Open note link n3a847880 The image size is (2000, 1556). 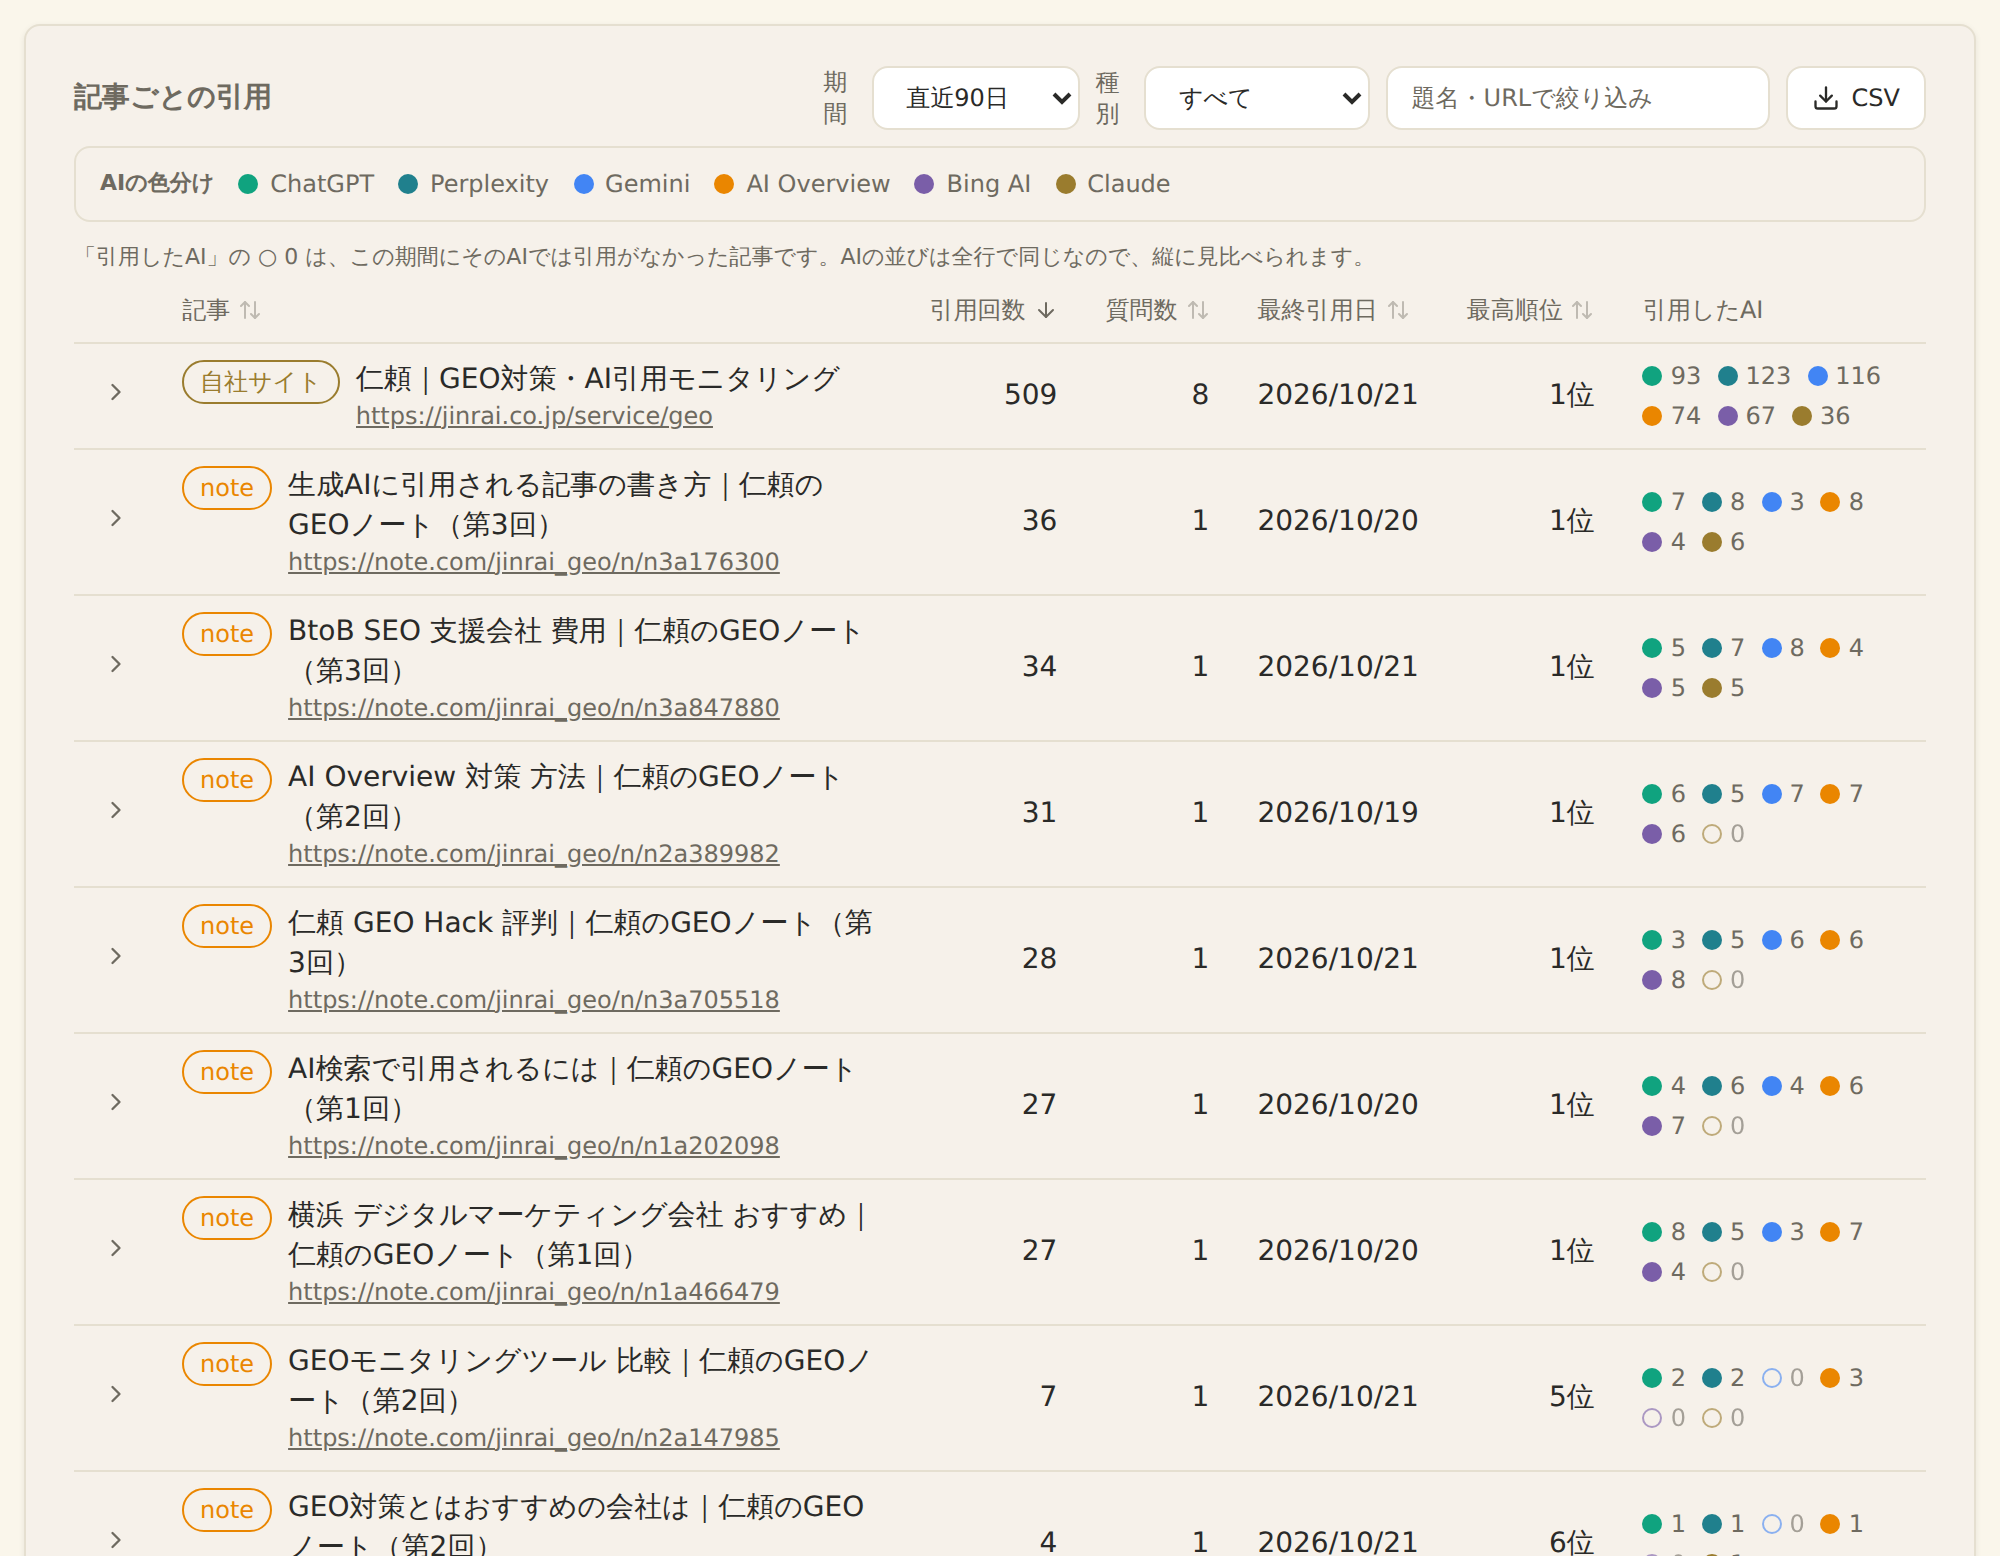click(533, 708)
